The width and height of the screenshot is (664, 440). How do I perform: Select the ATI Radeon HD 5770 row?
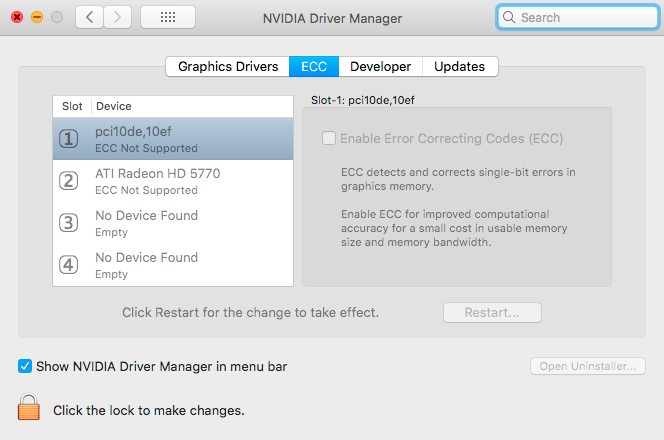pyautogui.click(x=173, y=181)
